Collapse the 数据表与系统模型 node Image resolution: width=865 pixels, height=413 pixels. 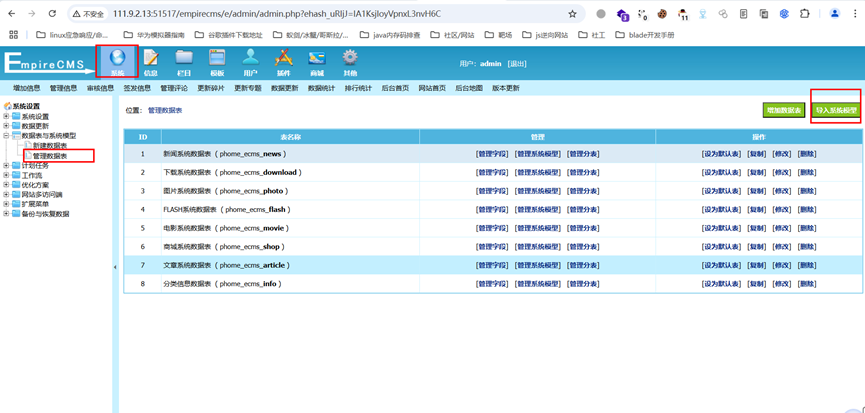click(6, 136)
